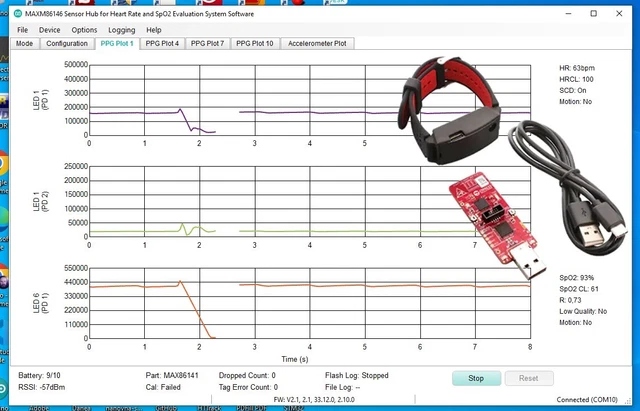Open the File menu

(22, 30)
